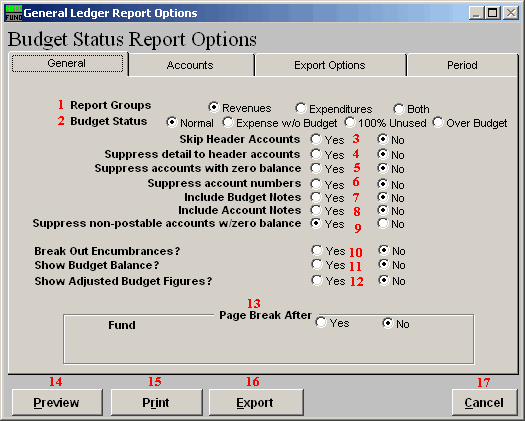Enable Suppress accounts with zero balance Yes

(315, 168)
